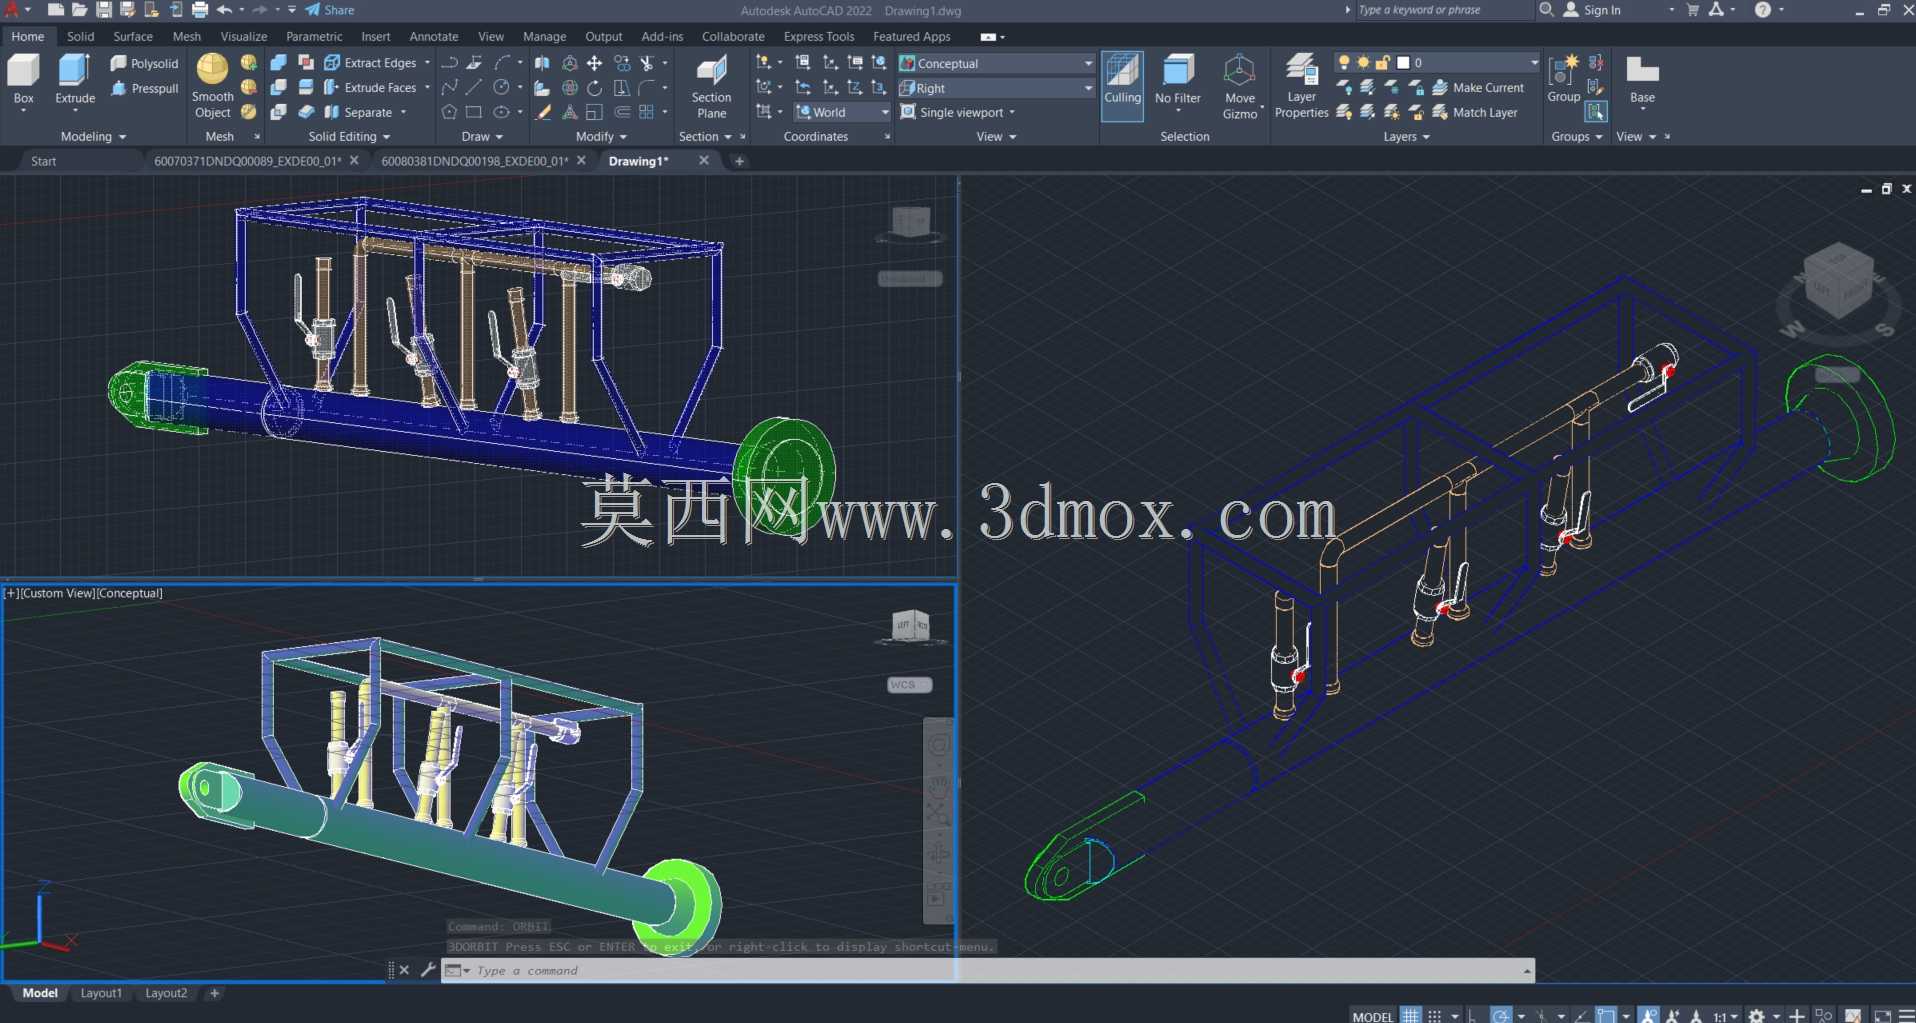
Task: Click the Extract Edges tool
Action: tap(370, 62)
